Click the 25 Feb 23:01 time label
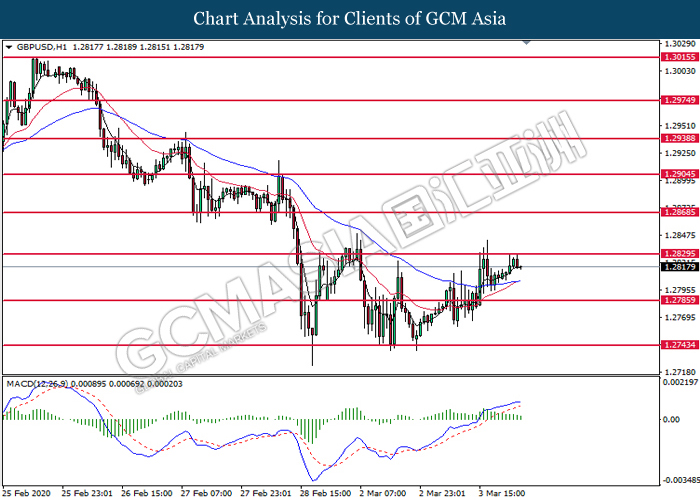The width and height of the screenshot is (700, 500). (x=87, y=493)
